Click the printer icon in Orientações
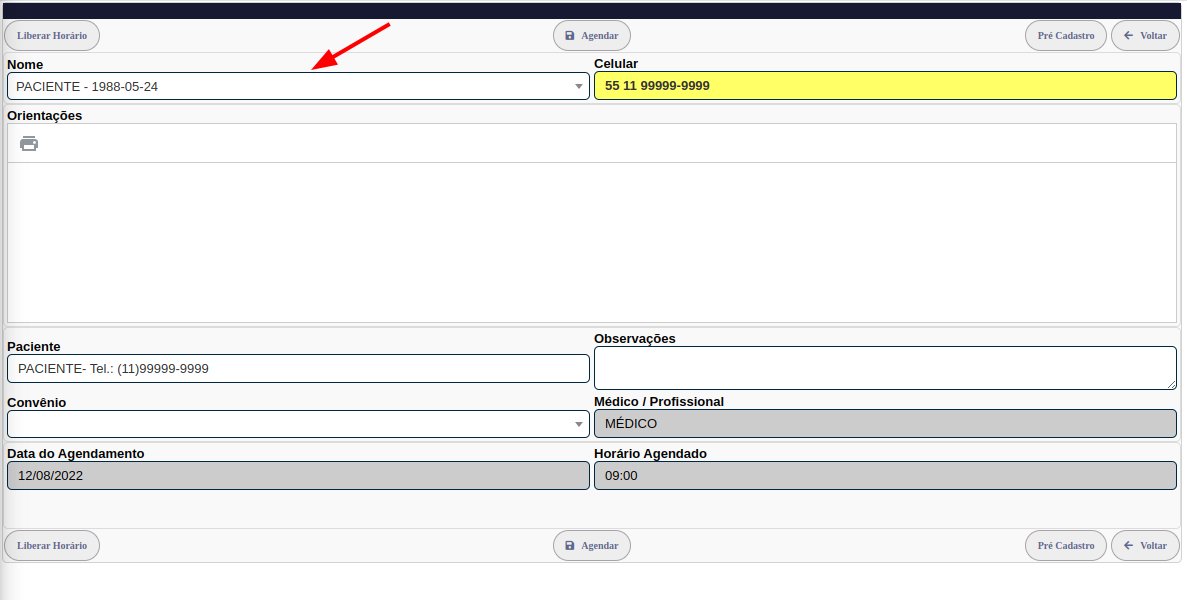The width and height of the screenshot is (1187, 600). (x=29, y=143)
